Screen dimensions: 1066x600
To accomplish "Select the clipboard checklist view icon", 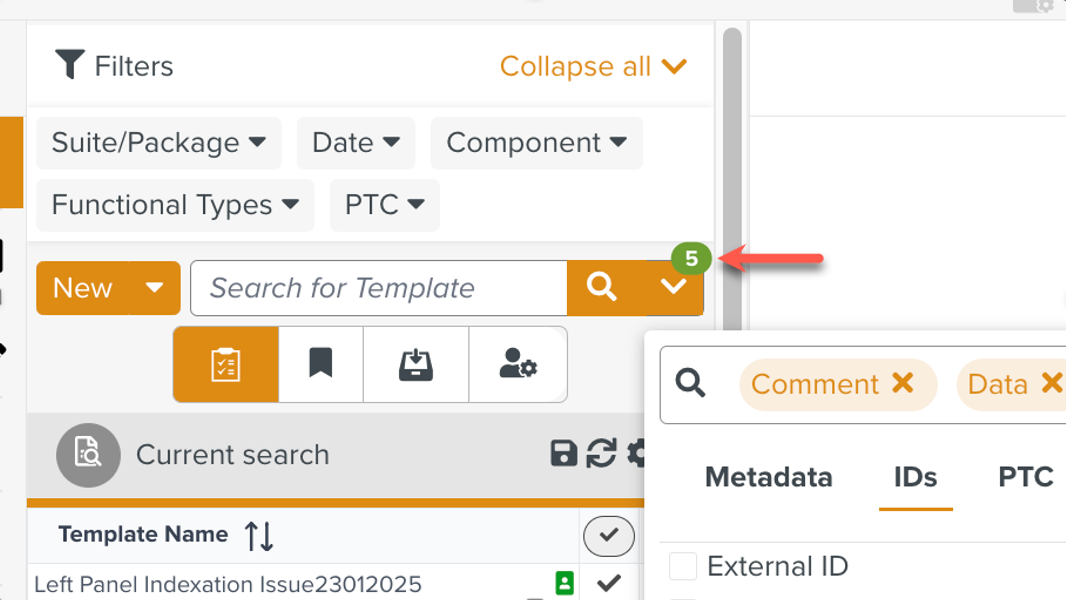I will point(226,365).
